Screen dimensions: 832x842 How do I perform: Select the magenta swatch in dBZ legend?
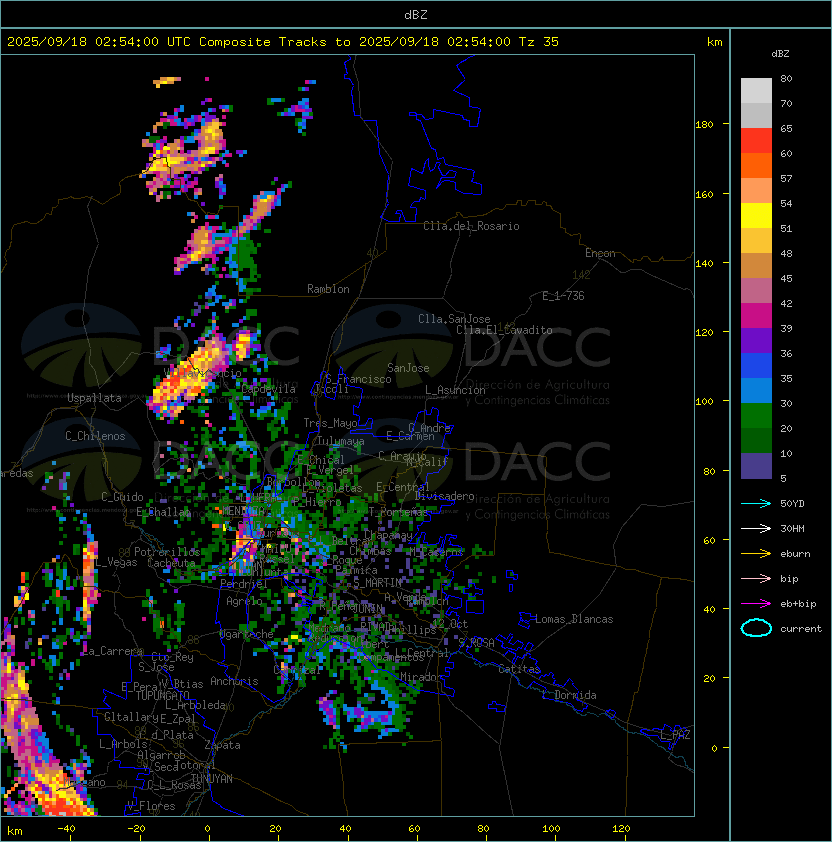(x=756, y=315)
